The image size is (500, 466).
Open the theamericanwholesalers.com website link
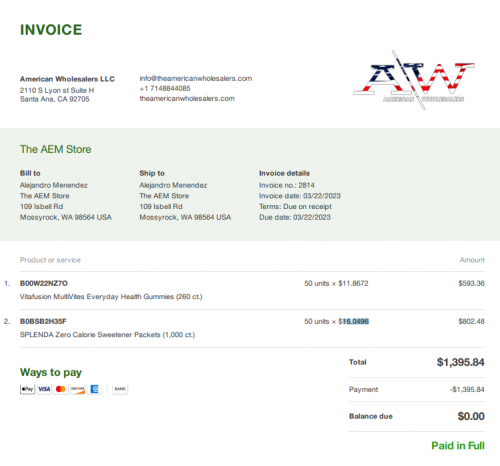(187, 98)
